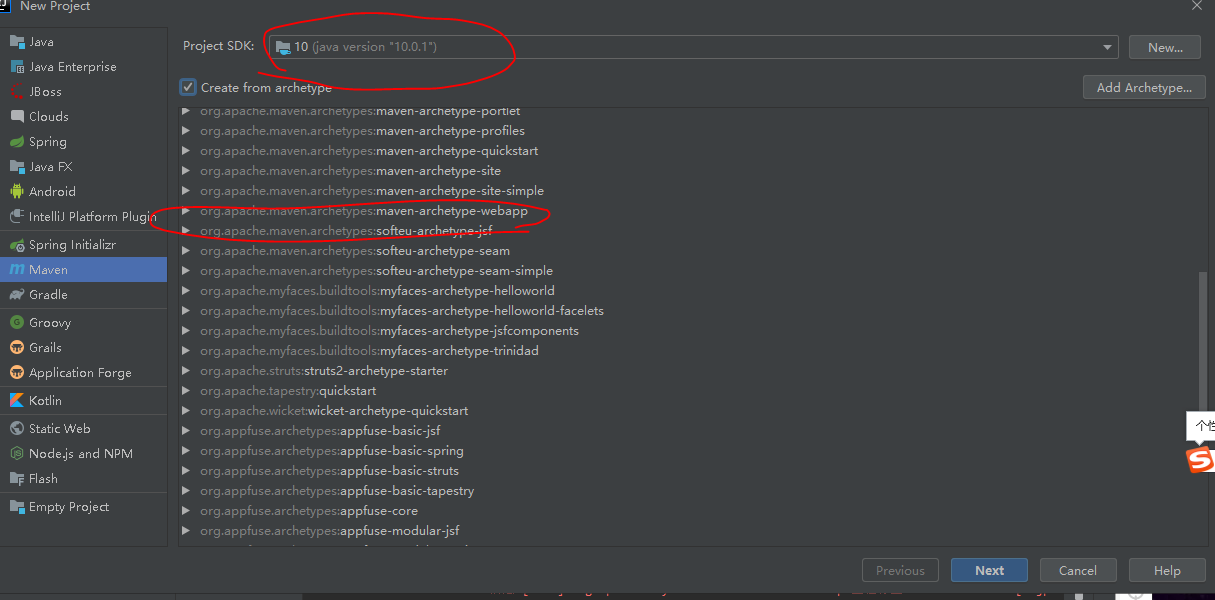The height and width of the screenshot is (600, 1215).
Task: Expand maven-archetype-quickstart node
Action: [x=186, y=151]
